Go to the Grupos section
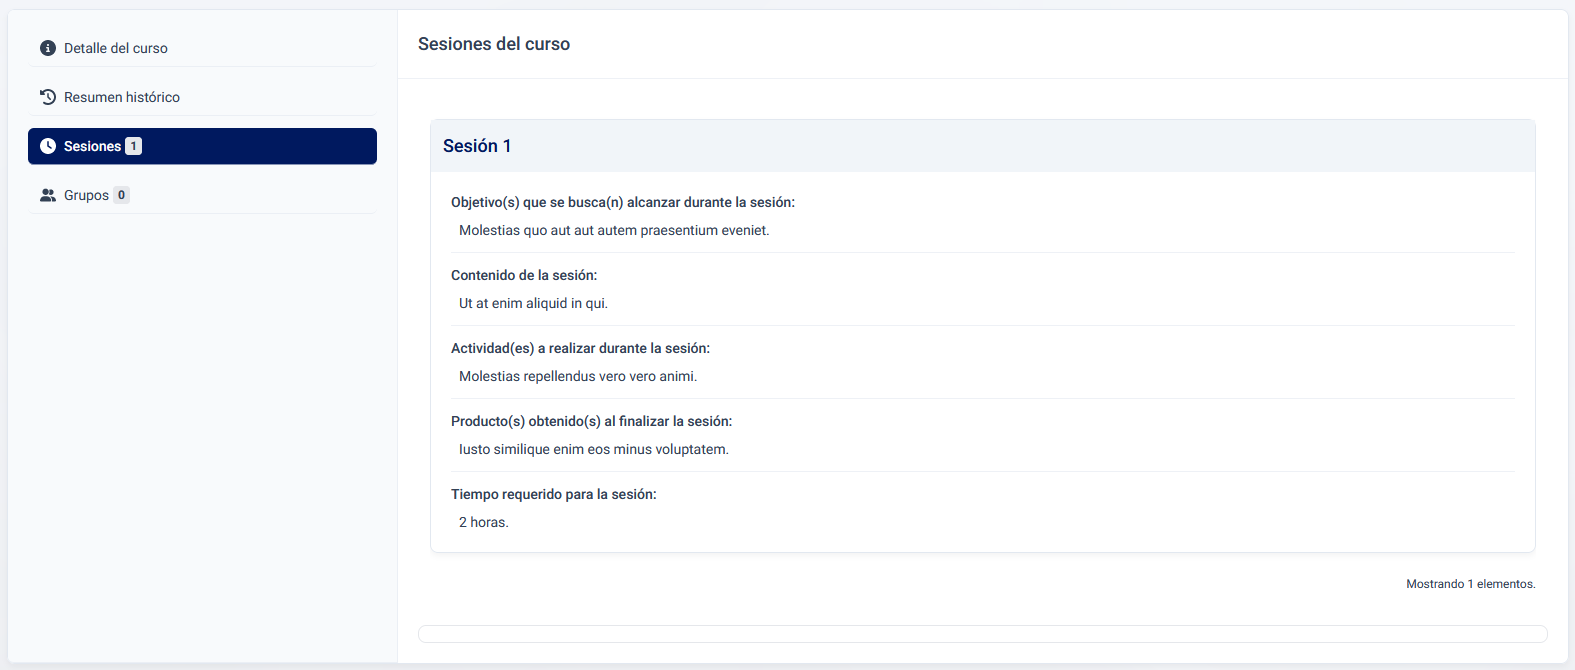Screen dimensions: 1575x670 point(86,195)
